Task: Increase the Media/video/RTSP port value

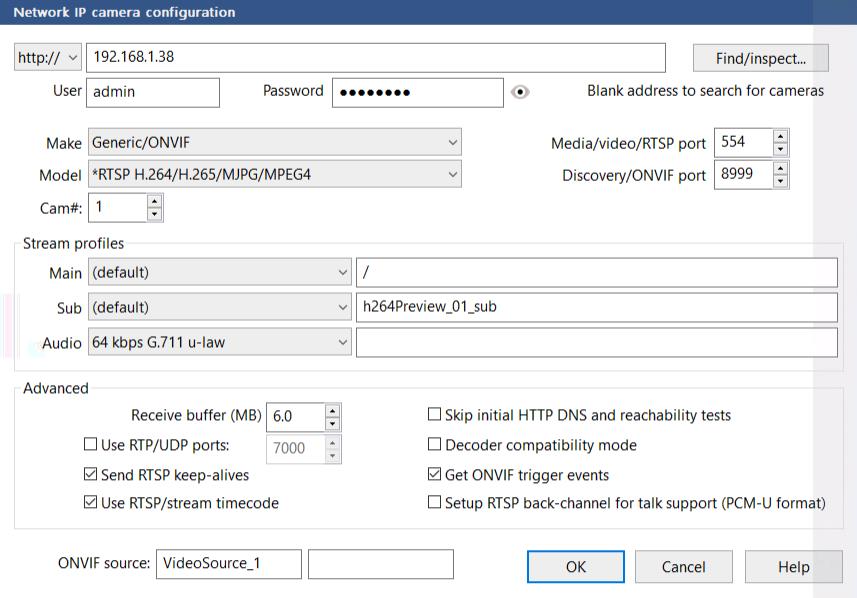Action: (781, 136)
